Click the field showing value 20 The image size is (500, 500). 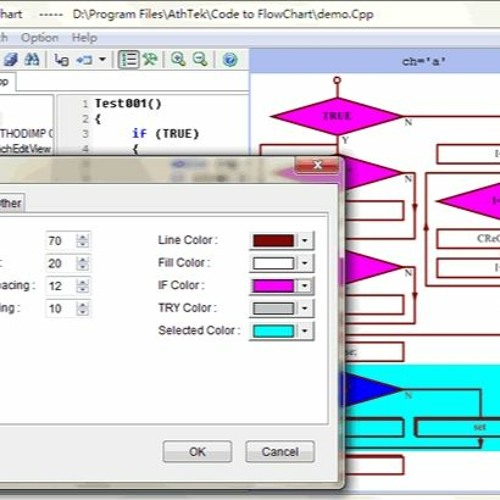click(61, 263)
